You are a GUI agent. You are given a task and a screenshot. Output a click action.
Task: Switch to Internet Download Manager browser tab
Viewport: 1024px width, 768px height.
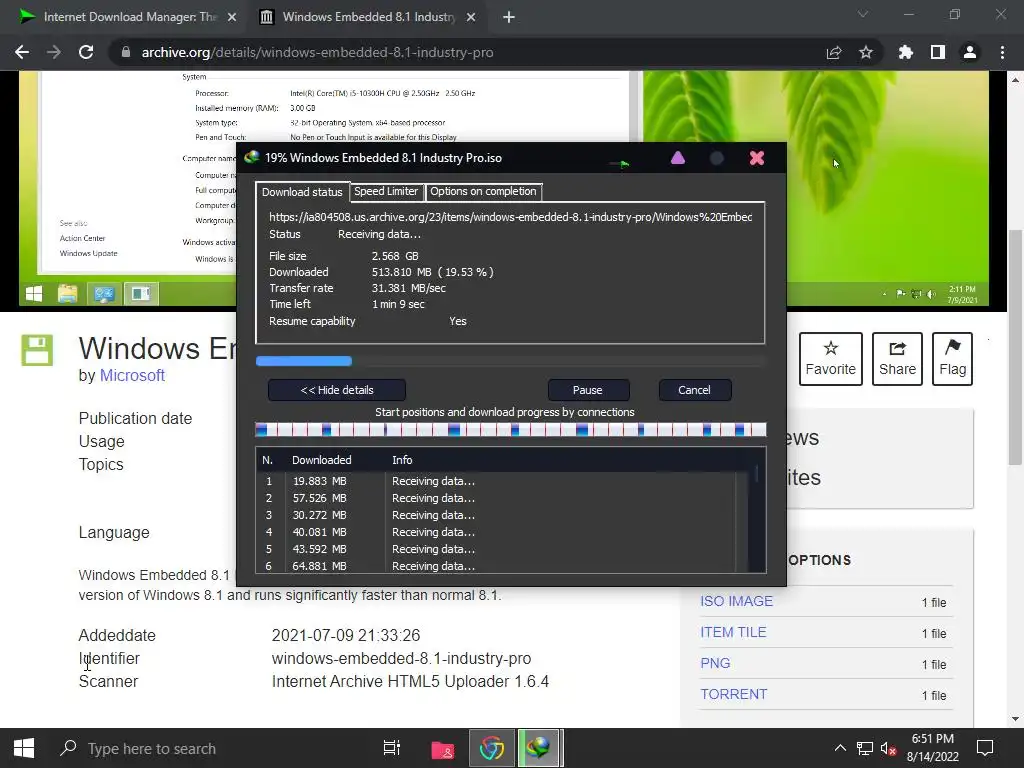coord(128,17)
